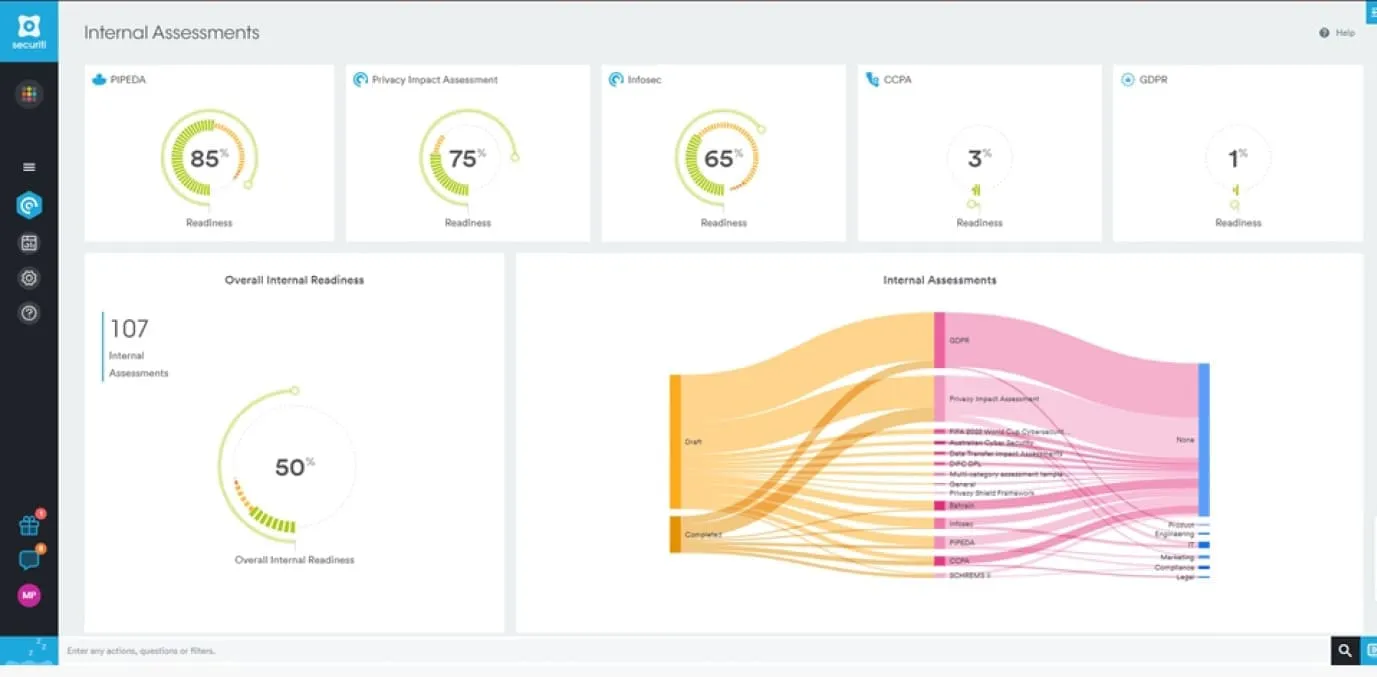Screen dimensions: 1377x677
Task: Click the Draft node in the Sankey chart
Action: (675, 441)
